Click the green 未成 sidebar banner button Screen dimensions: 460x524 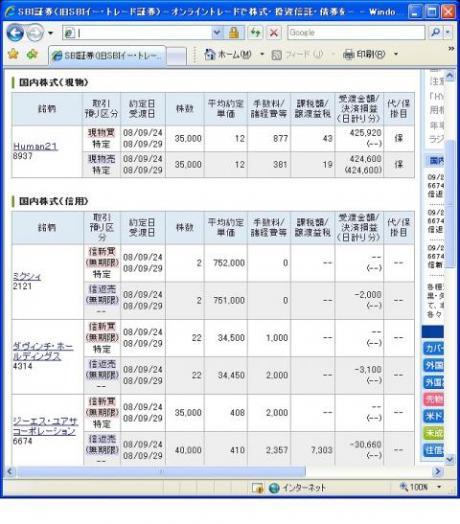pyautogui.click(x=434, y=433)
